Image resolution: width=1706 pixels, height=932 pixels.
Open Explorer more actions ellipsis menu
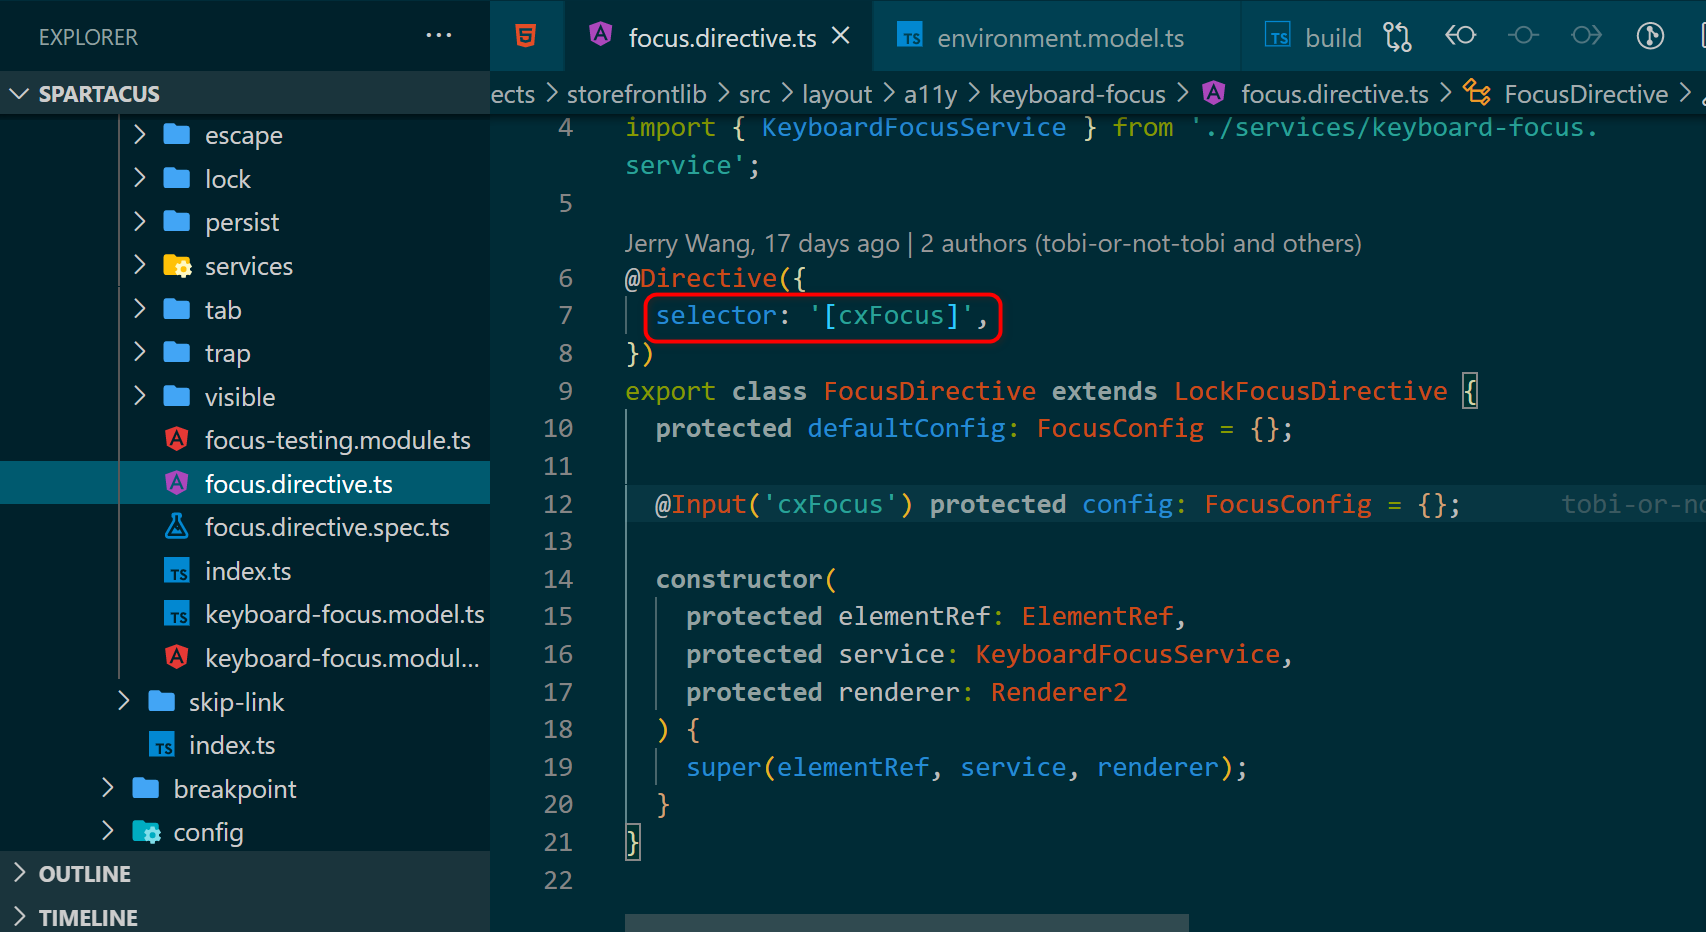pyautogui.click(x=438, y=36)
